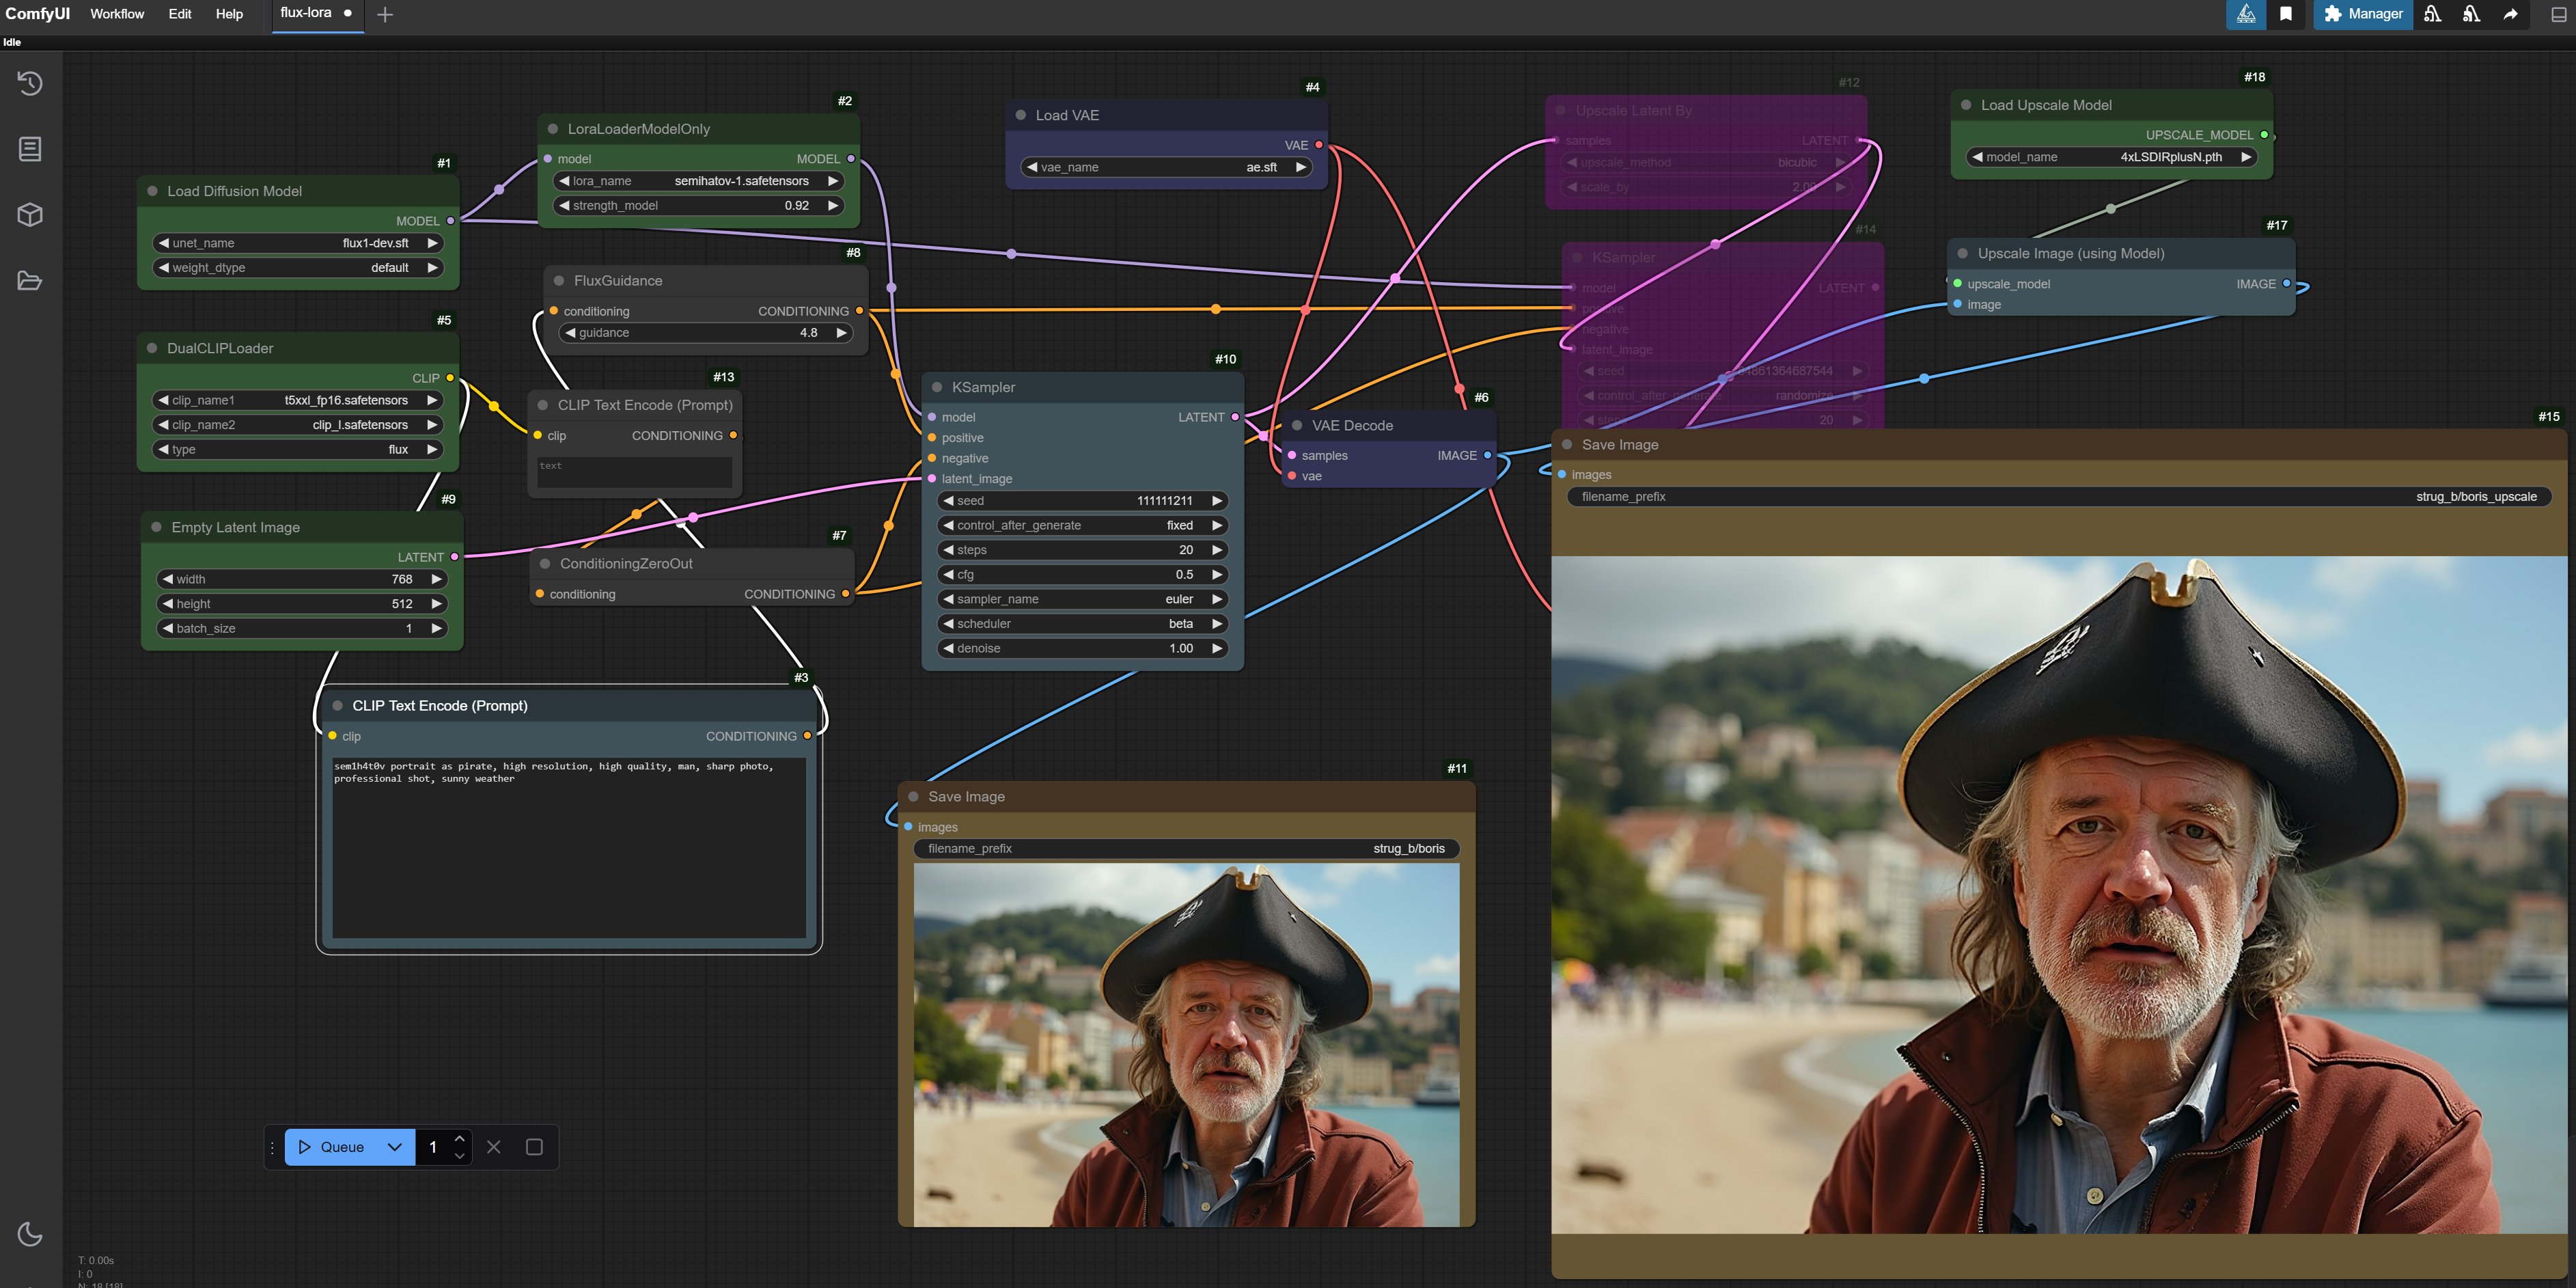This screenshot has height=1288, width=2576.
Task: Open the DualCLIPLoader type flux option
Action: [x=298, y=450]
